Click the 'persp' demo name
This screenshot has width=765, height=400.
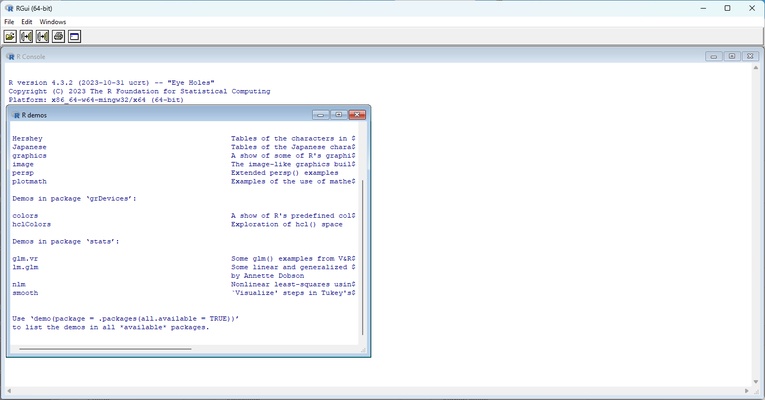point(23,173)
